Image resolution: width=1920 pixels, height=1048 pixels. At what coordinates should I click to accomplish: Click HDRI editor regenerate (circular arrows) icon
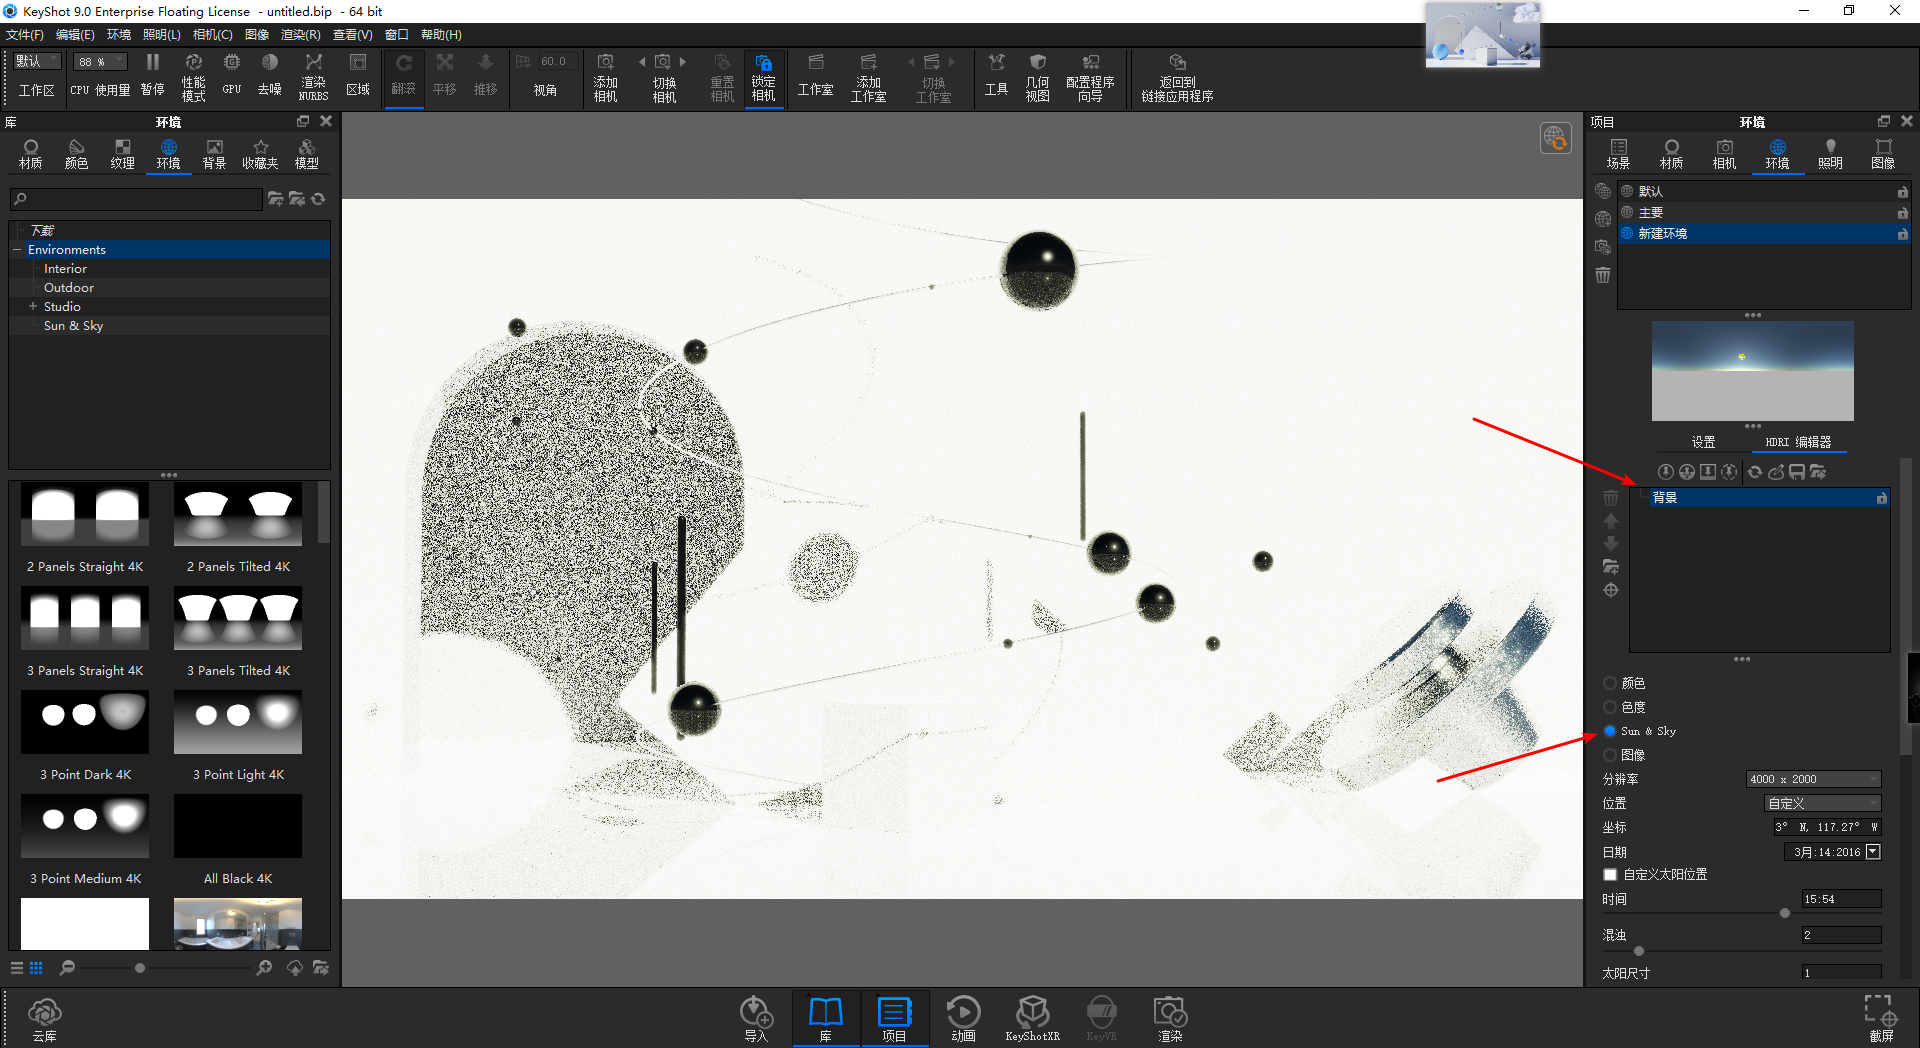(1754, 472)
